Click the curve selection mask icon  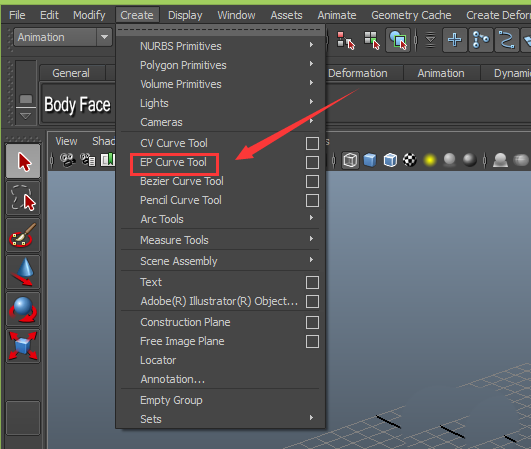click(x=507, y=40)
